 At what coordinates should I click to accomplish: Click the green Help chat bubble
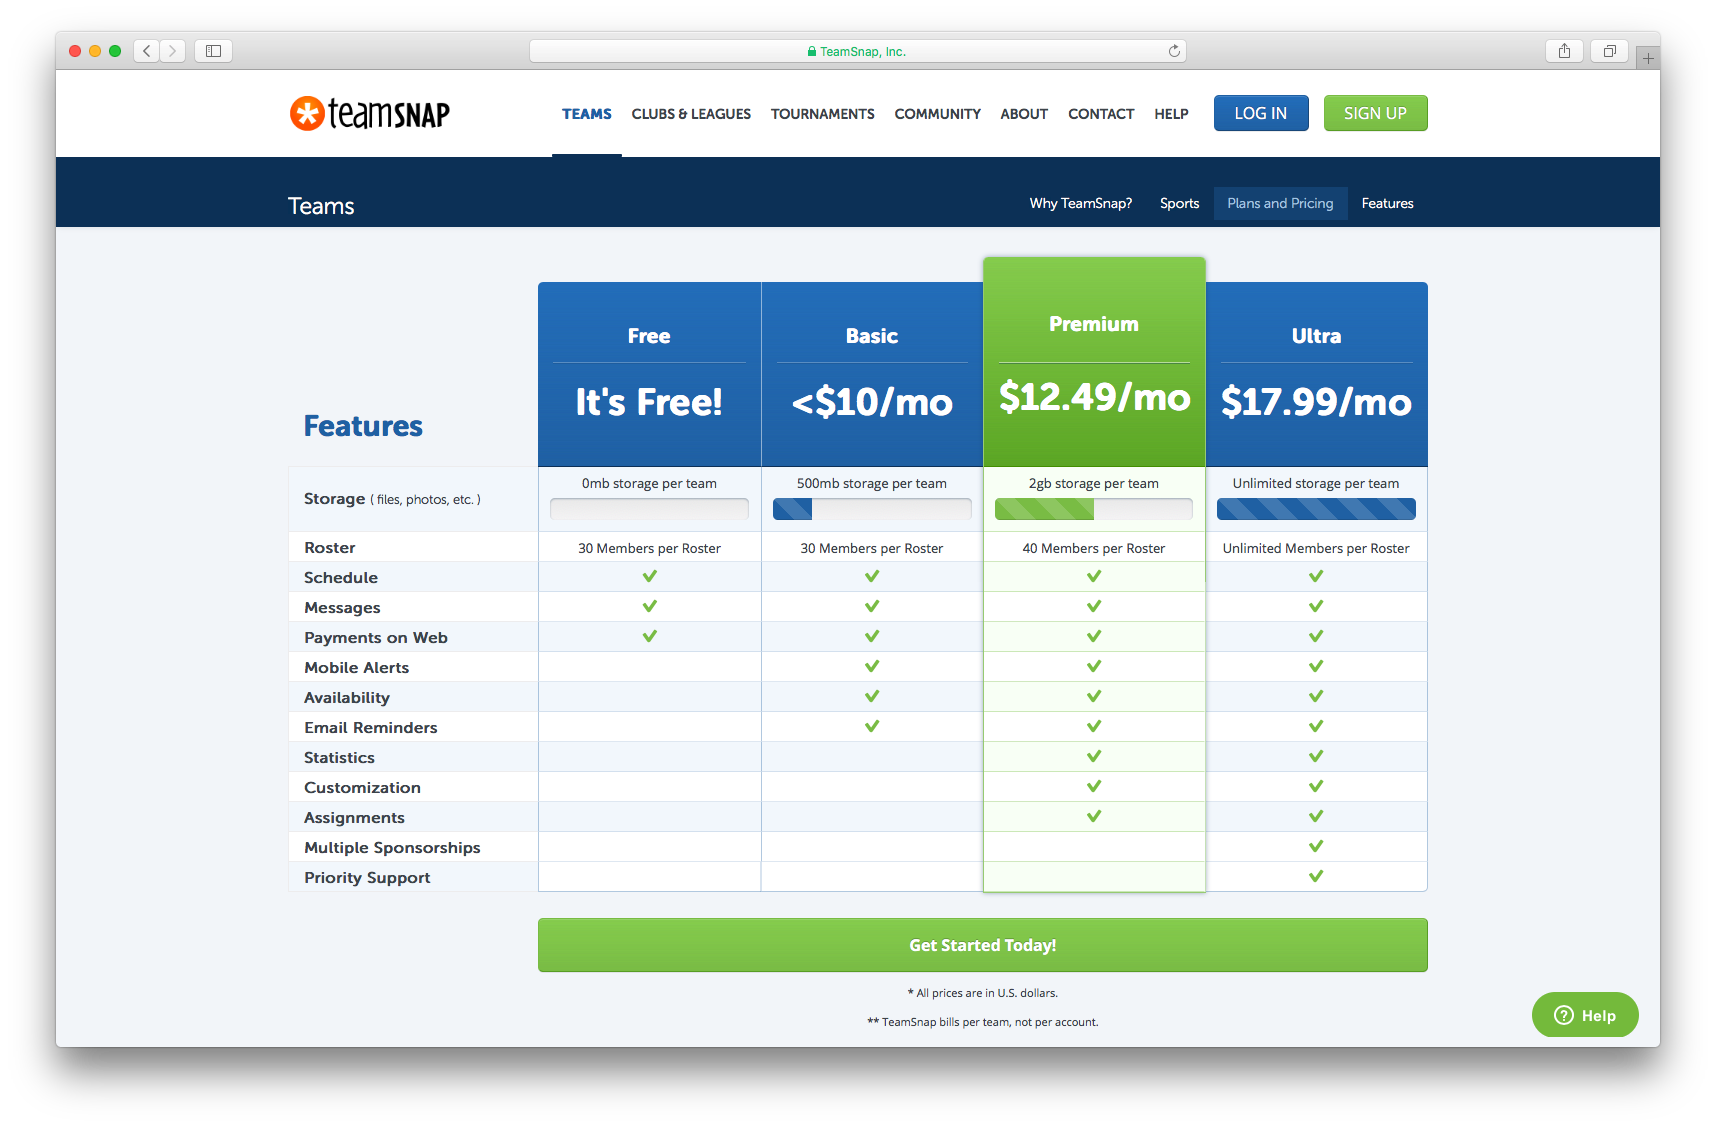pyautogui.click(x=1585, y=1015)
